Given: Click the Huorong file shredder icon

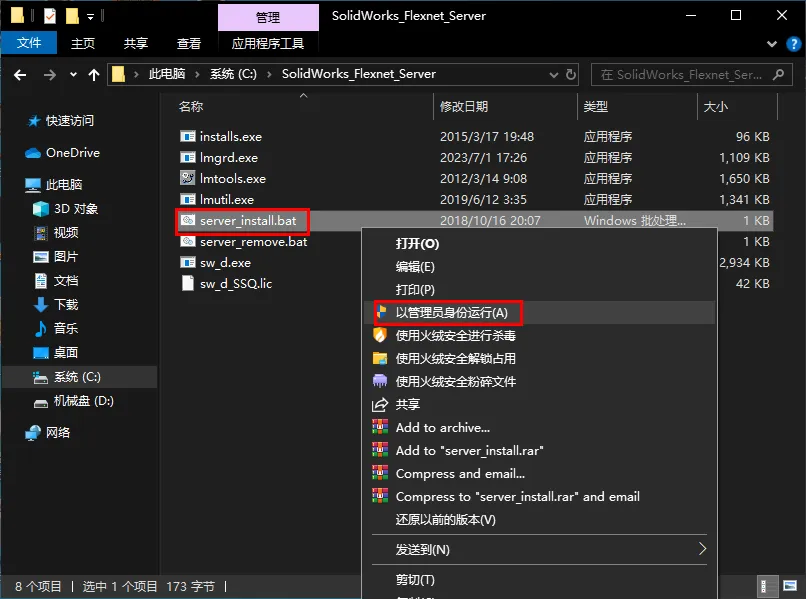Looking at the screenshot, I should [x=380, y=381].
